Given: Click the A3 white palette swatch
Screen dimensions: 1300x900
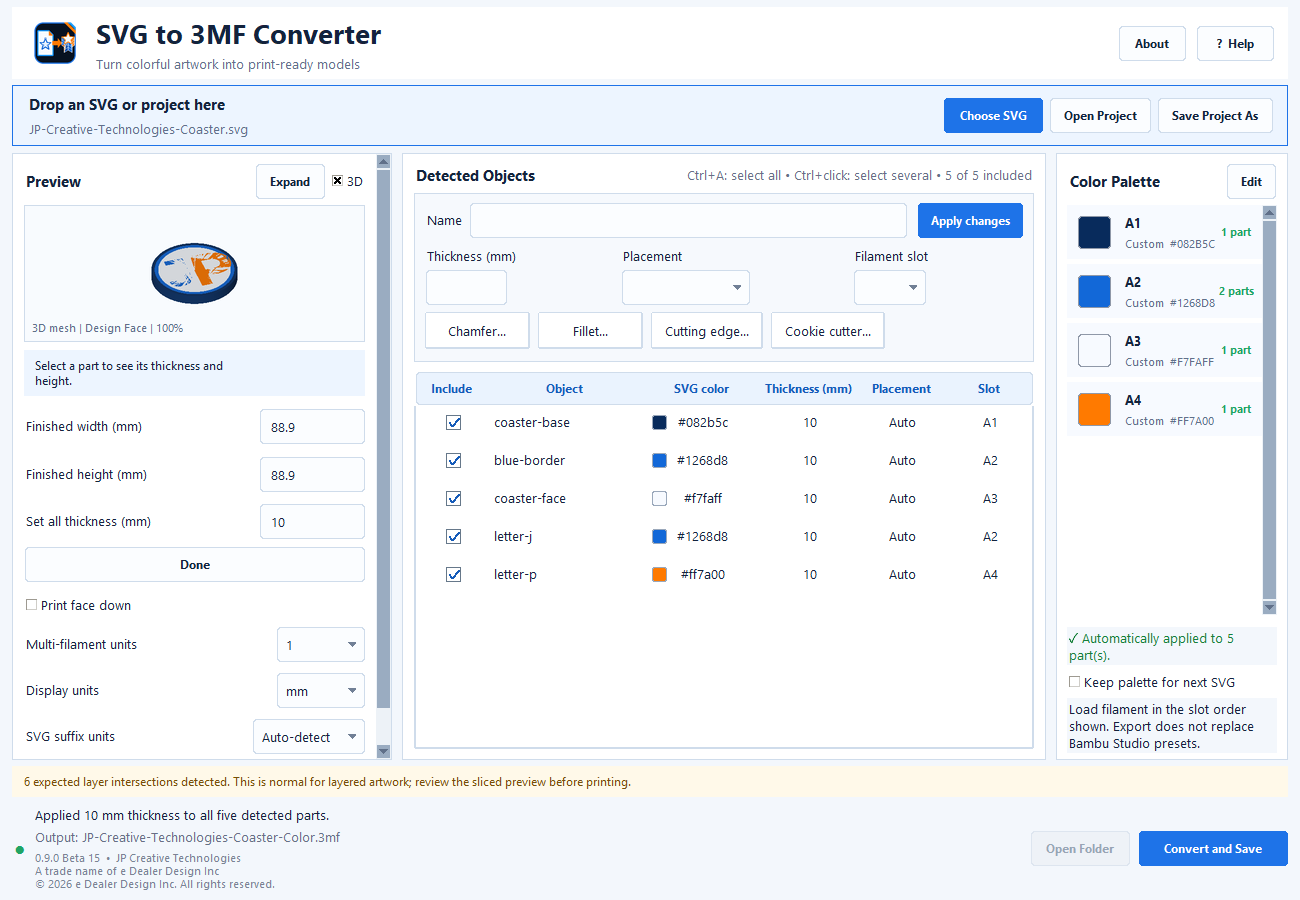Looking at the screenshot, I should [x=1094, y=351].
